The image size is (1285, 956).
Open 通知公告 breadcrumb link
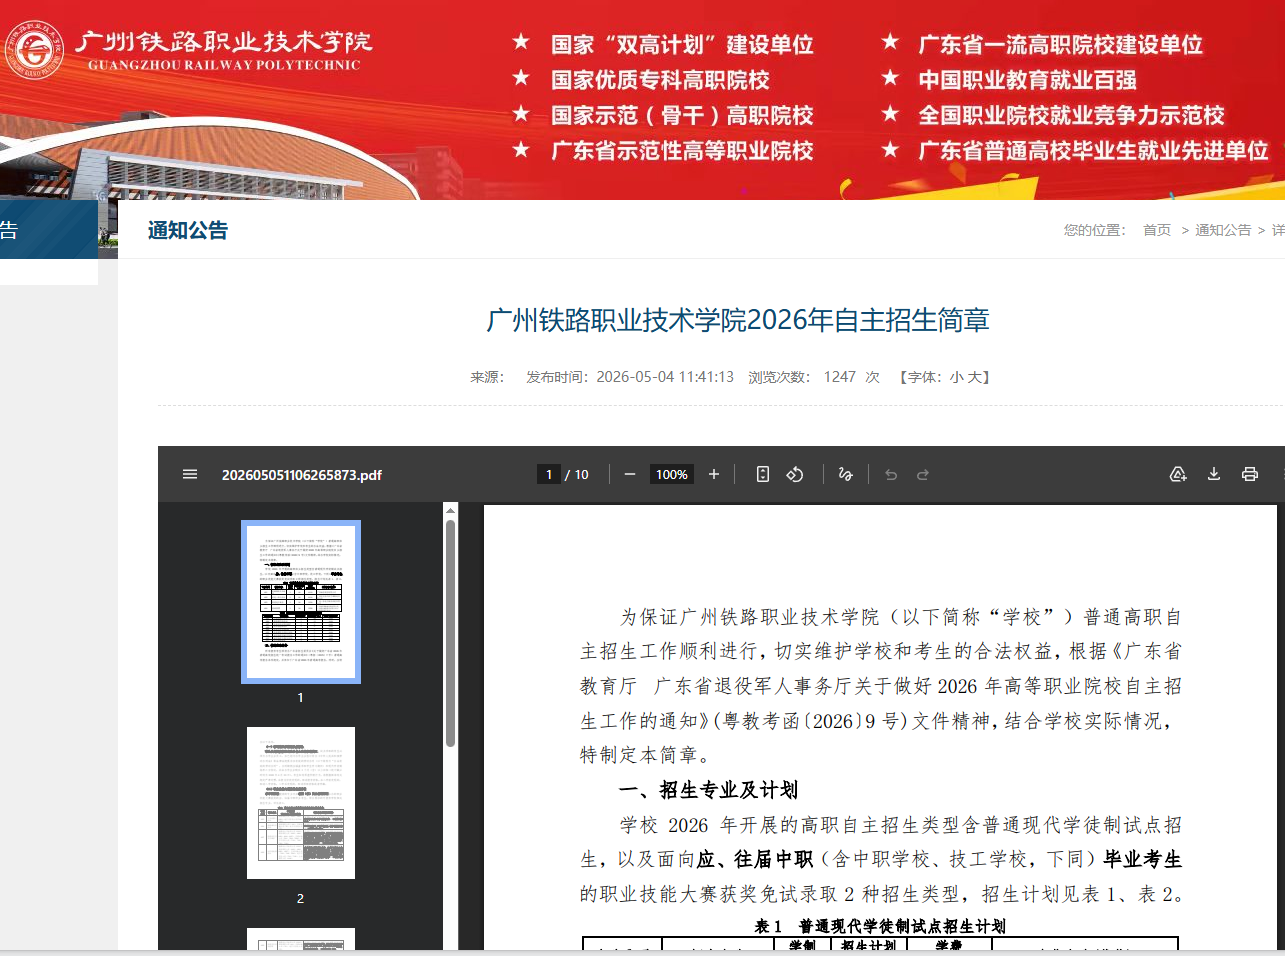tap(1223, 230)
